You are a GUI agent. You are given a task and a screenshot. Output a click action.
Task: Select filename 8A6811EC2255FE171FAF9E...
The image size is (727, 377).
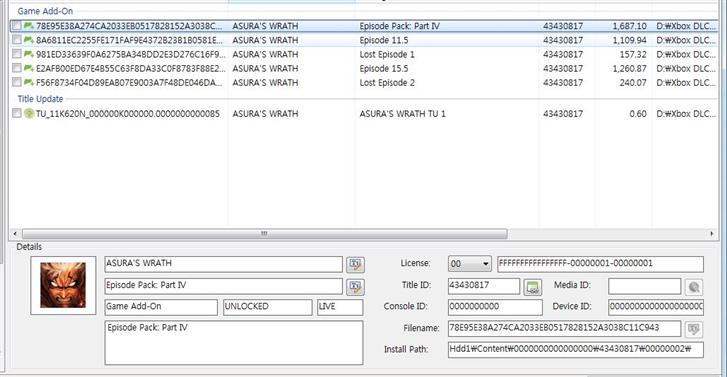tap(129, 40)
